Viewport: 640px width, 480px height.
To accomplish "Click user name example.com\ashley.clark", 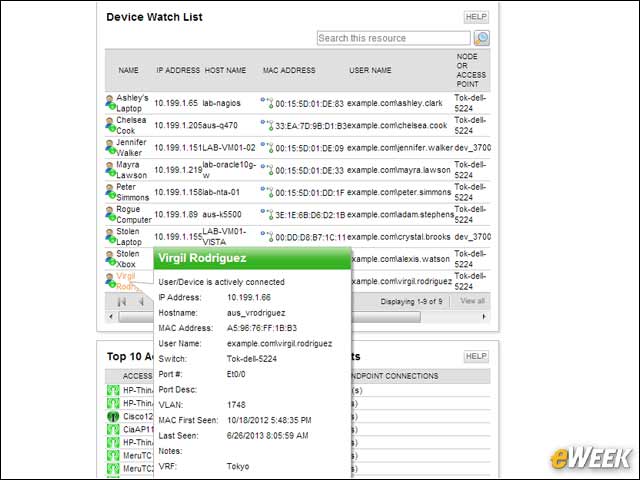I will coord(395,103).
